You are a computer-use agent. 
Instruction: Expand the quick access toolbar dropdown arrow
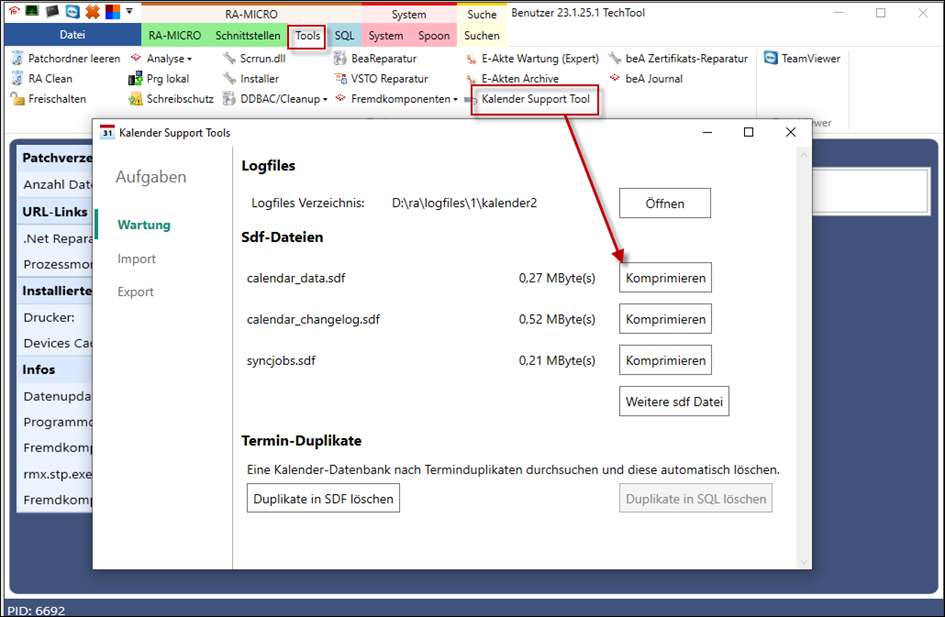(129, 11)
